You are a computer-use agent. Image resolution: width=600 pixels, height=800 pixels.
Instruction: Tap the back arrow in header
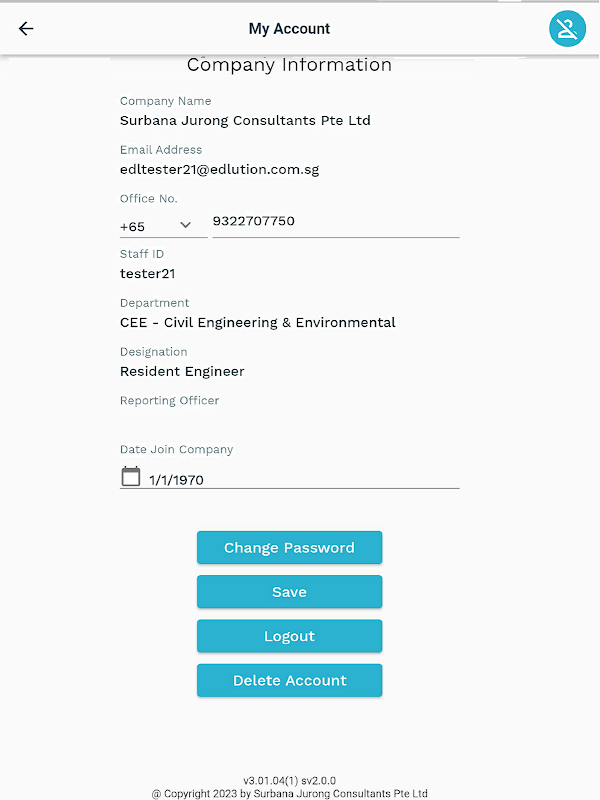click(26, 29)
